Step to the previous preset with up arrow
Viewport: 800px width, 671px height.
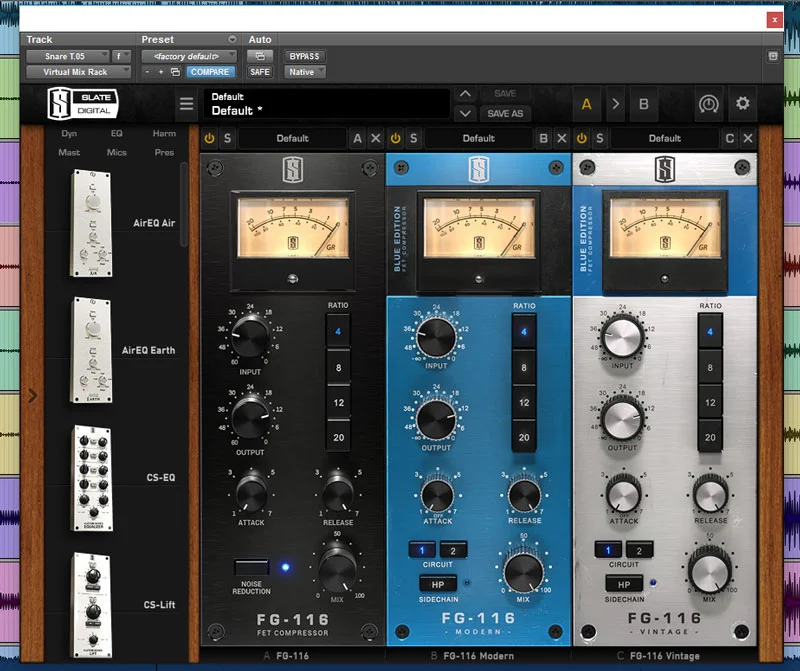coord(465,94)
